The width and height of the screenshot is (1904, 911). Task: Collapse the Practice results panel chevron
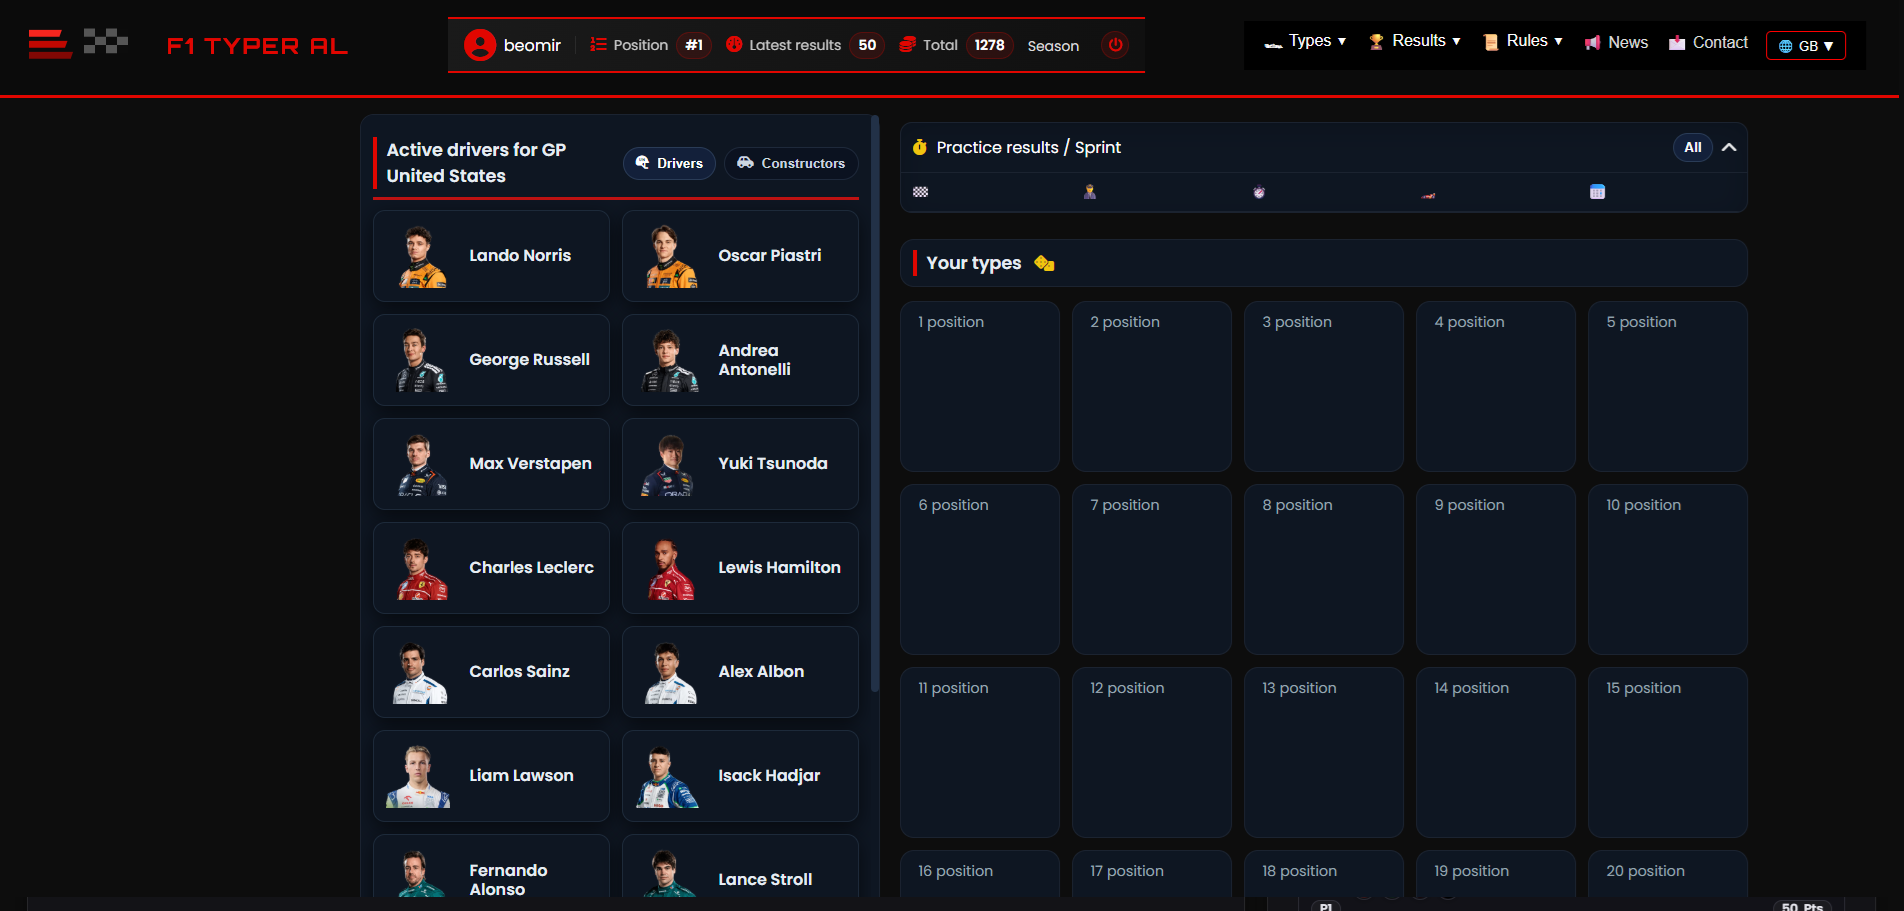coord(1729,147)
